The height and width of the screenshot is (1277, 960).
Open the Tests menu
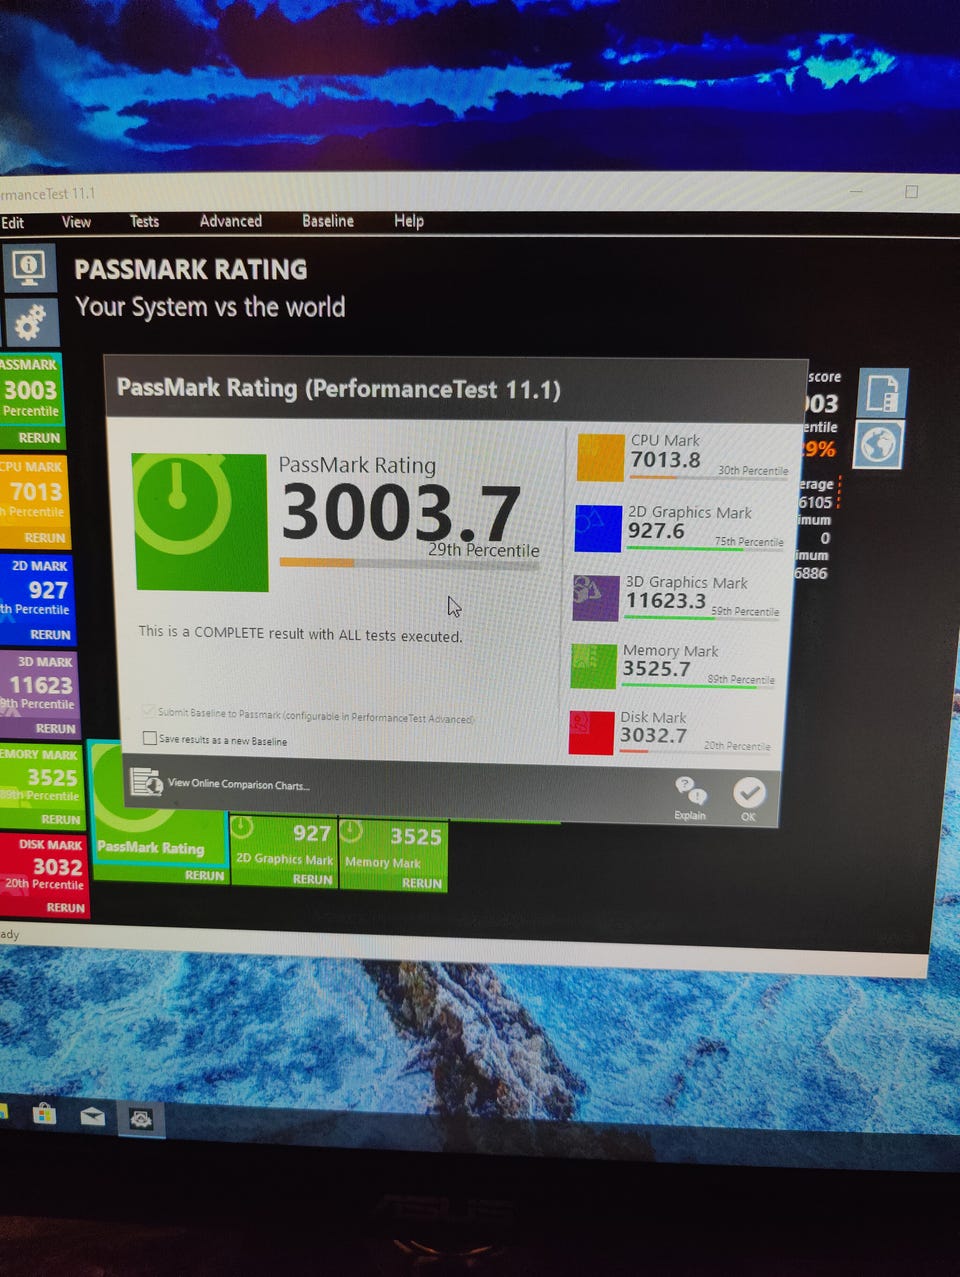[x=144, y=221]
